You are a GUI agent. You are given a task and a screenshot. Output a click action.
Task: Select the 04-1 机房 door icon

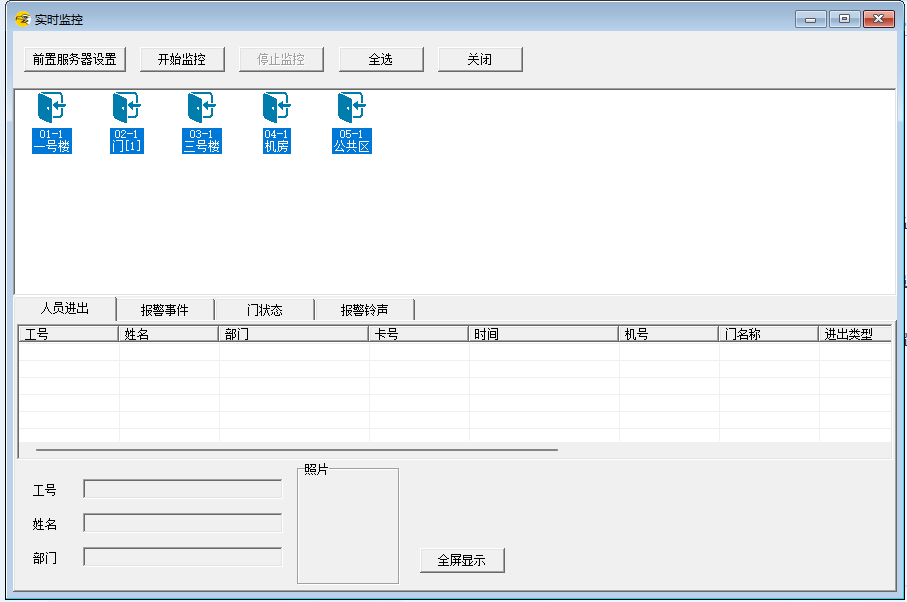(276, 123)
